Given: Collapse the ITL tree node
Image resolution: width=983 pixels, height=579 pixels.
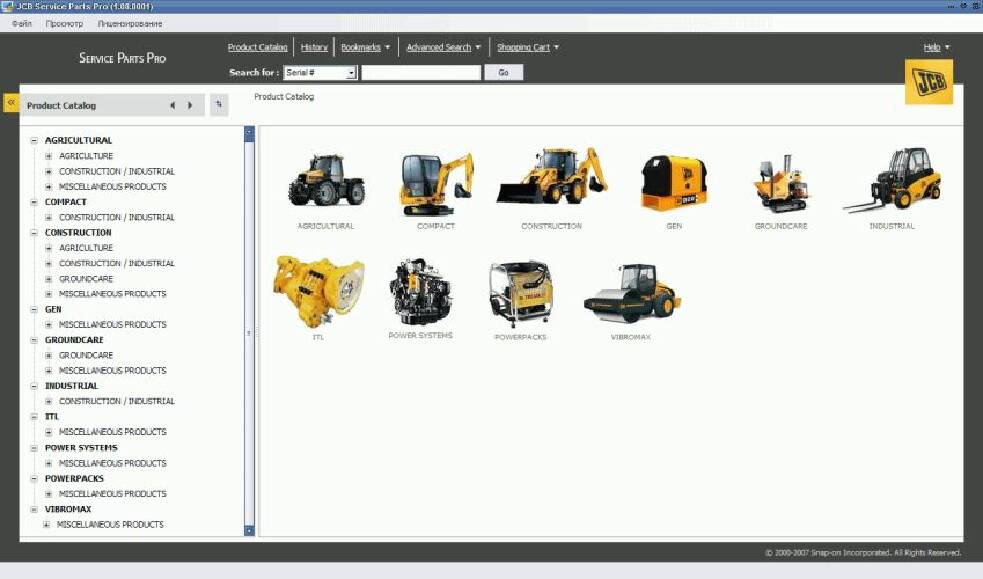Looking at the screenshot, I should coord(34,417).
